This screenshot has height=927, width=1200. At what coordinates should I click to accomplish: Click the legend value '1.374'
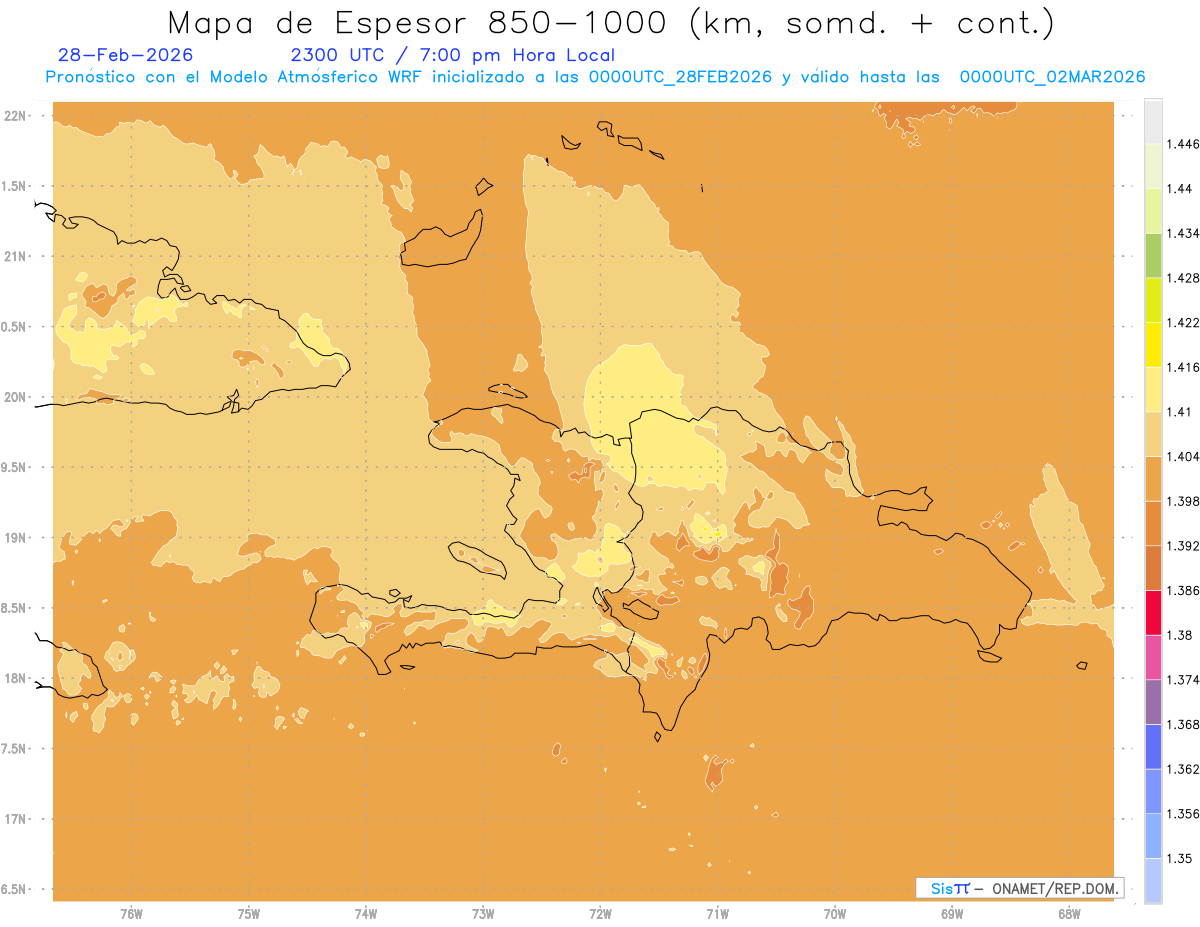pyautogui.click(x=1182, y=680)
